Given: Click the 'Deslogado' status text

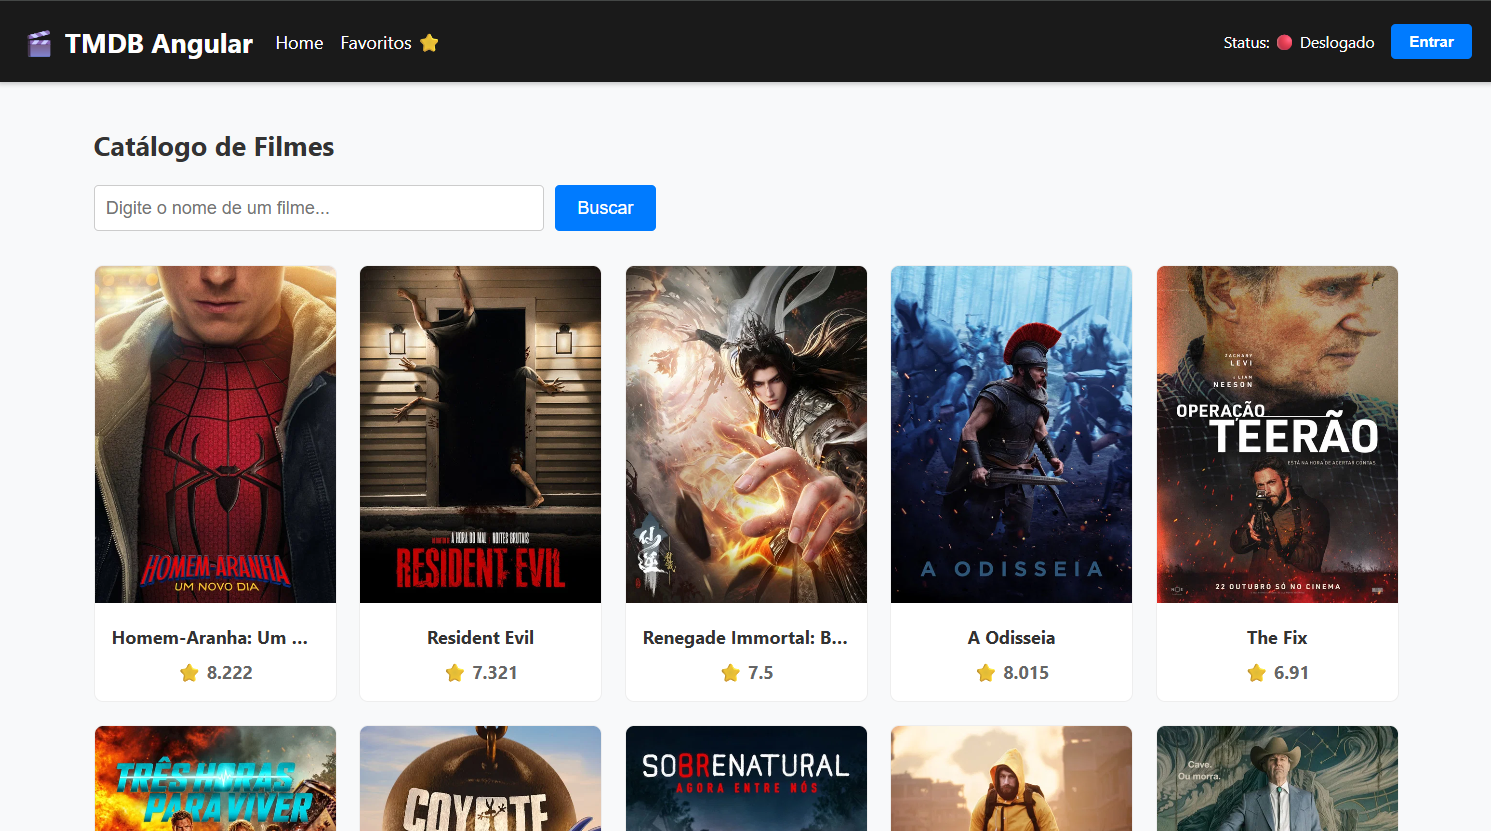Looking at the screenshot, I should point(1337,43).
